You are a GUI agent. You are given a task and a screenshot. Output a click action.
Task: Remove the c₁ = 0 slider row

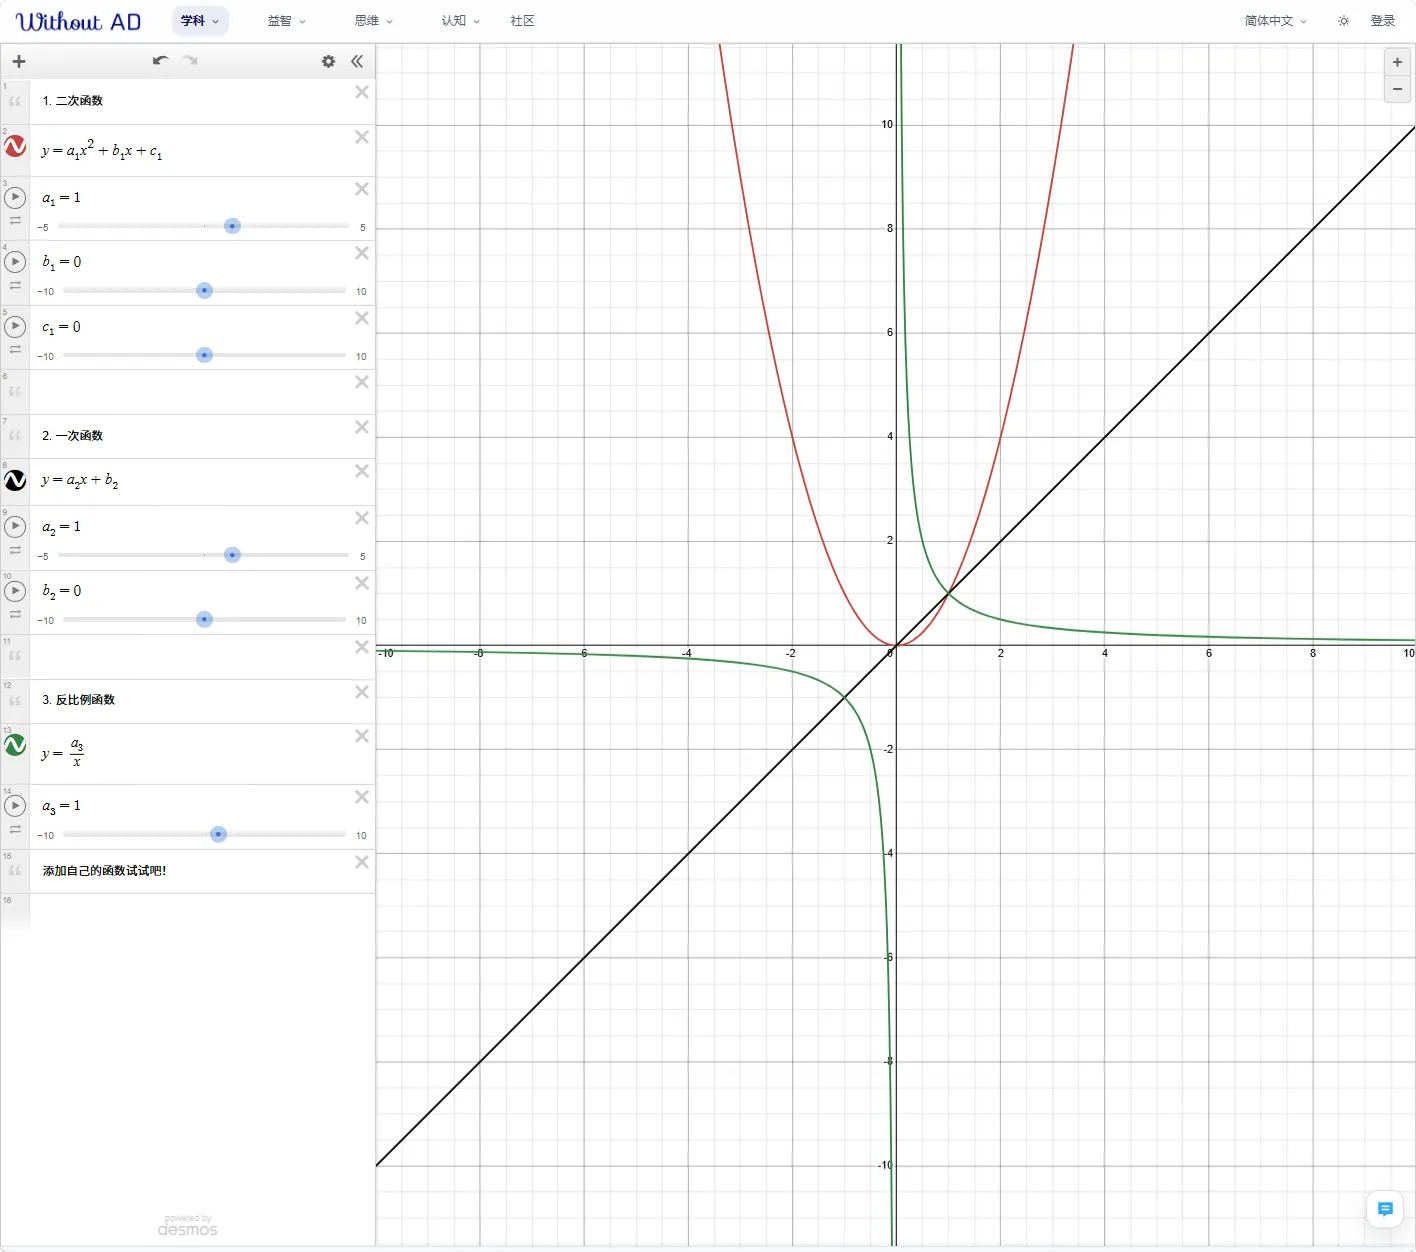point(362,318)
